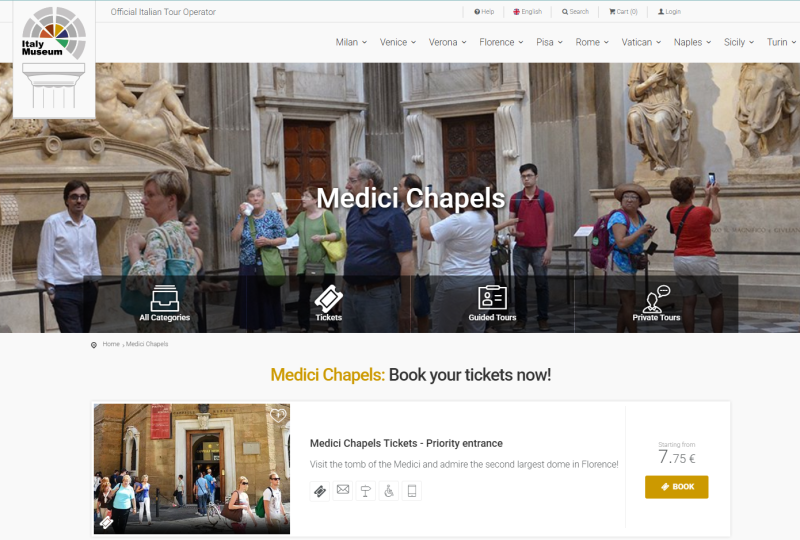The height and width of the screenshot is (540, 800).
Task: Open the Vatican menu item
Action: click(641, 42)
